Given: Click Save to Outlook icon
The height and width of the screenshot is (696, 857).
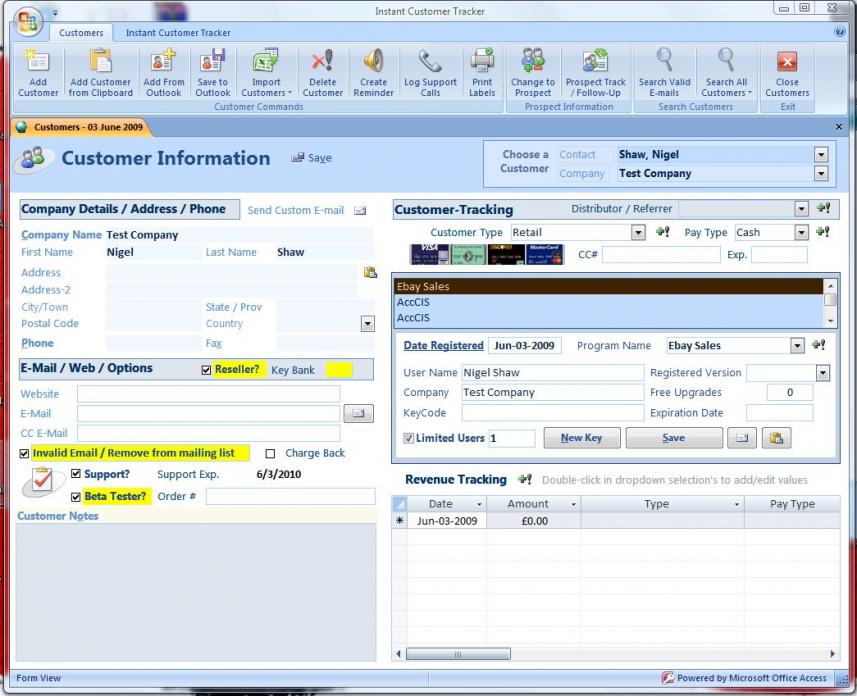Looking at the screenshot, I should click(x=213, y=61).
